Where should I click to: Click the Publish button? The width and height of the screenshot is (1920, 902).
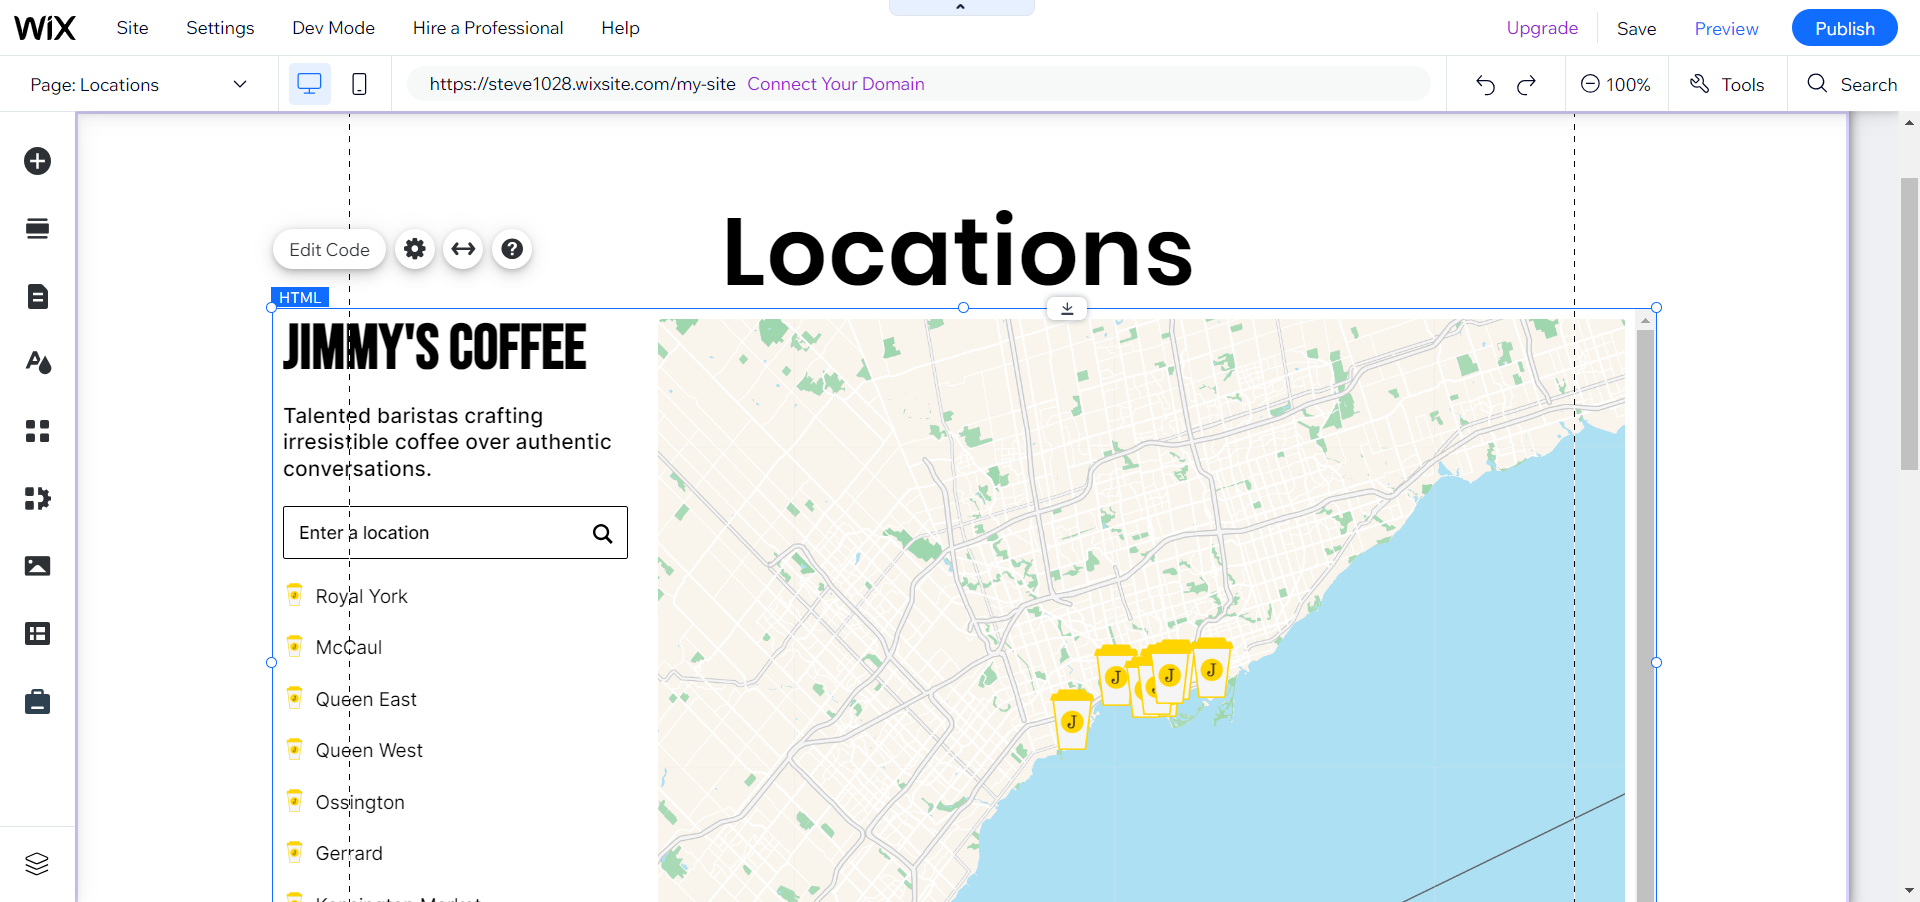coord(1844,28)
